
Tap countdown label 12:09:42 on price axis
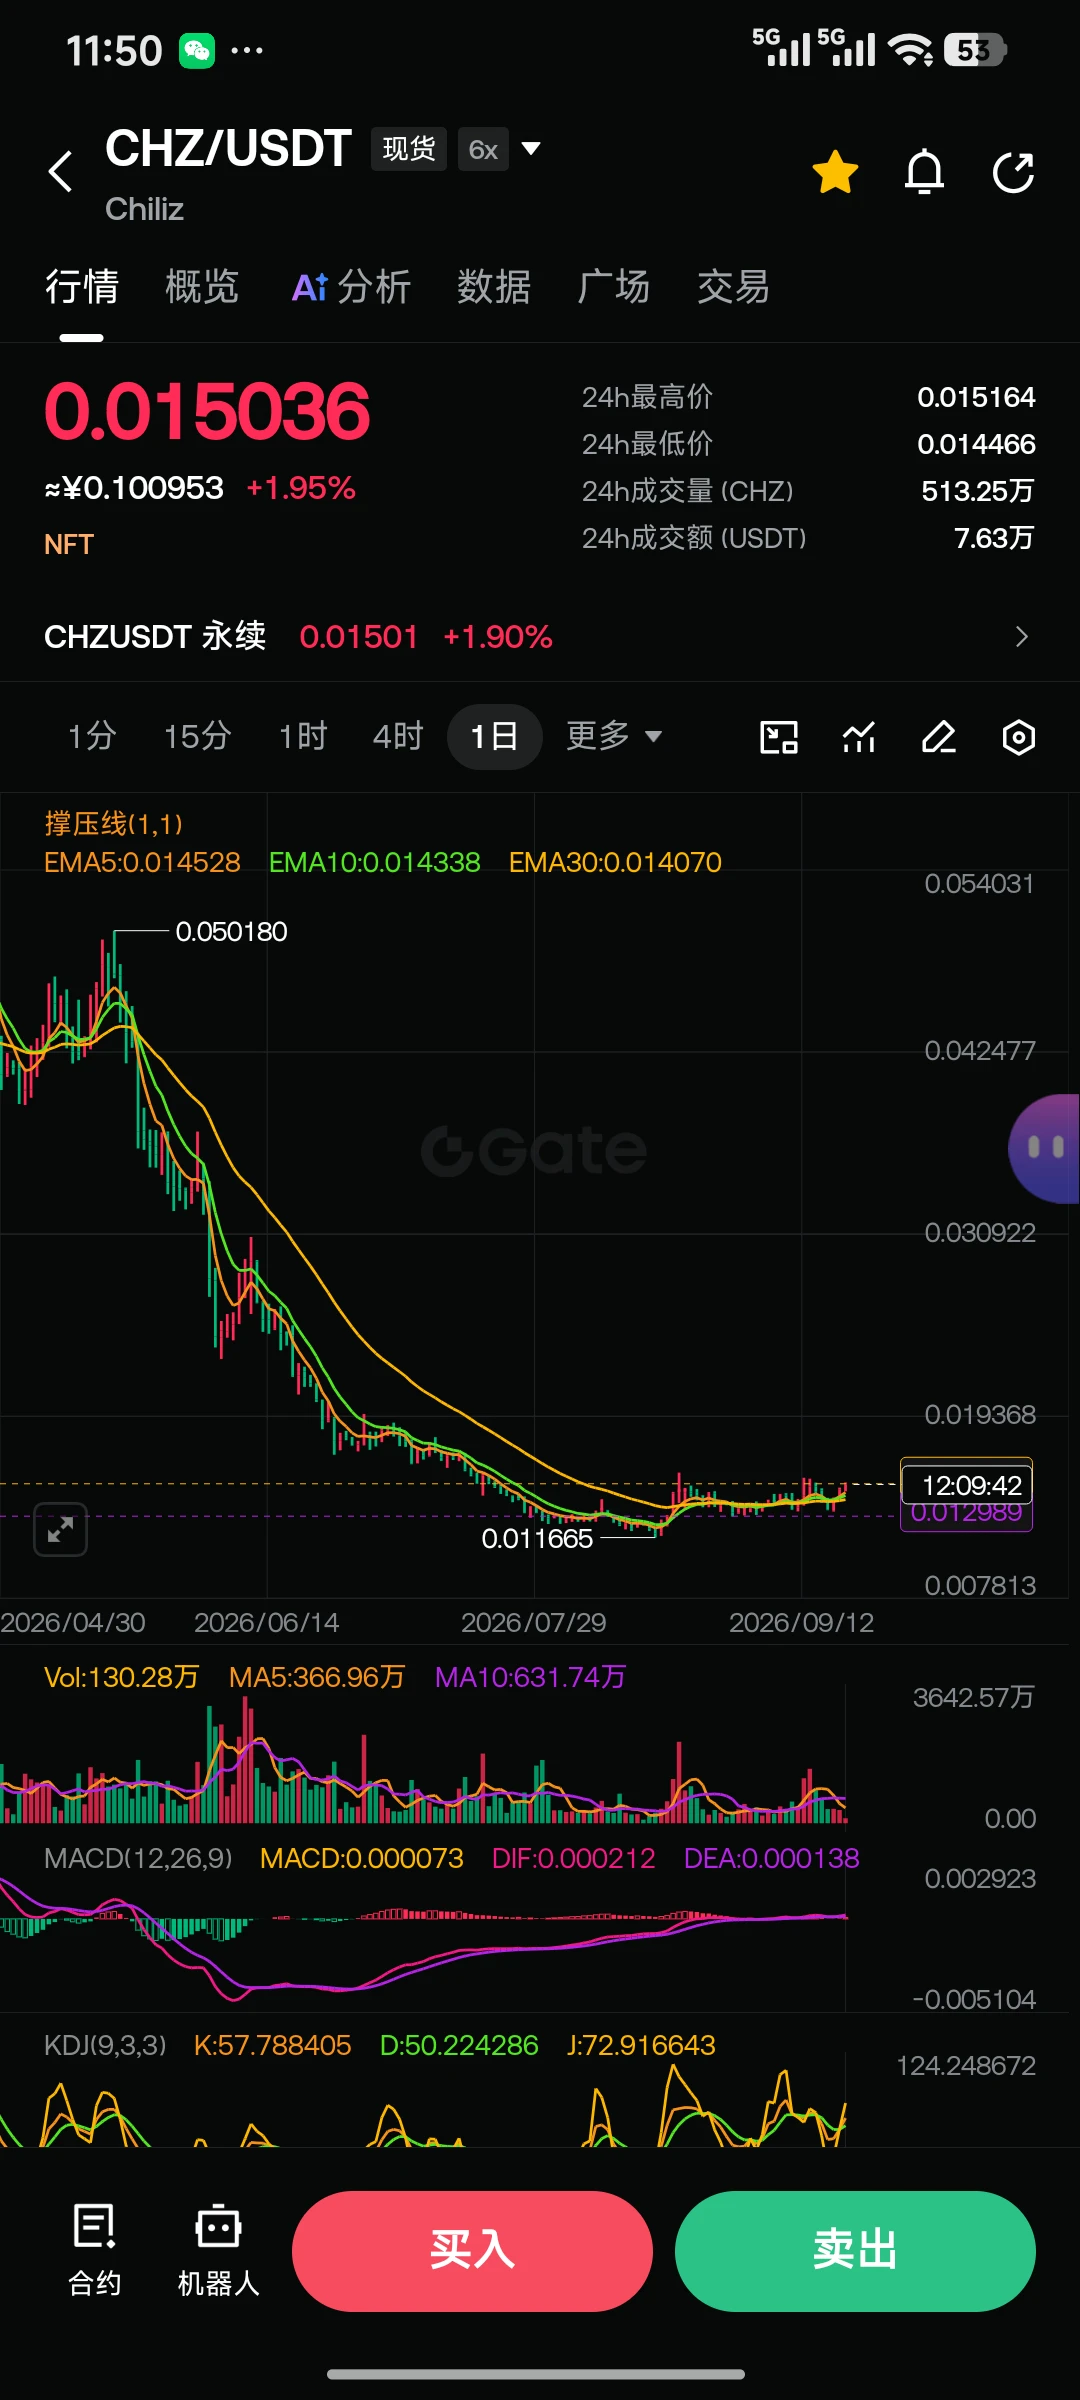[x=968, y=1485]
